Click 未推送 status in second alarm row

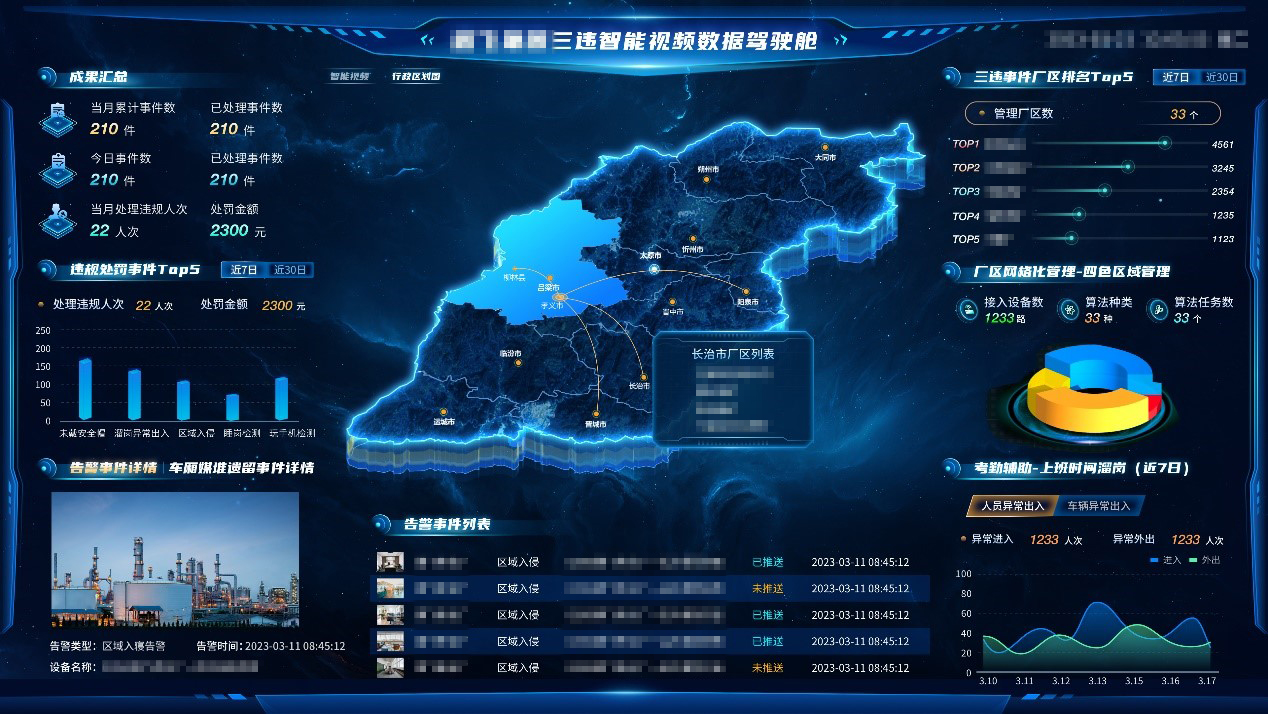click(x=767, y=588)
